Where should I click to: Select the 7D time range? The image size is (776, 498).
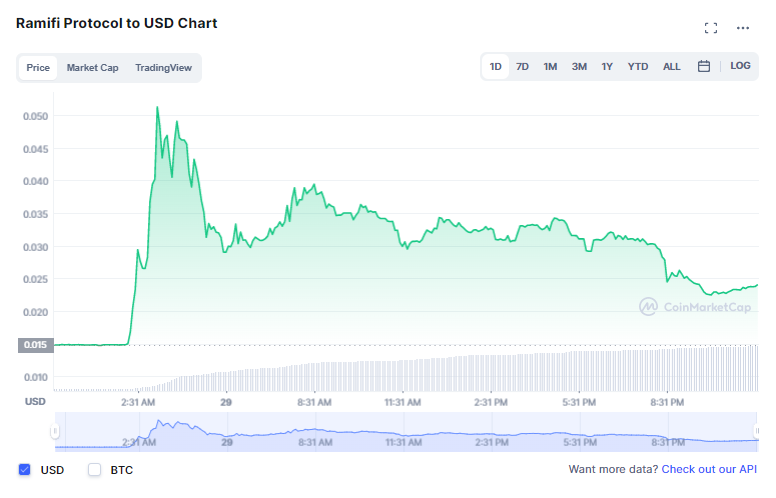[522, 66]
